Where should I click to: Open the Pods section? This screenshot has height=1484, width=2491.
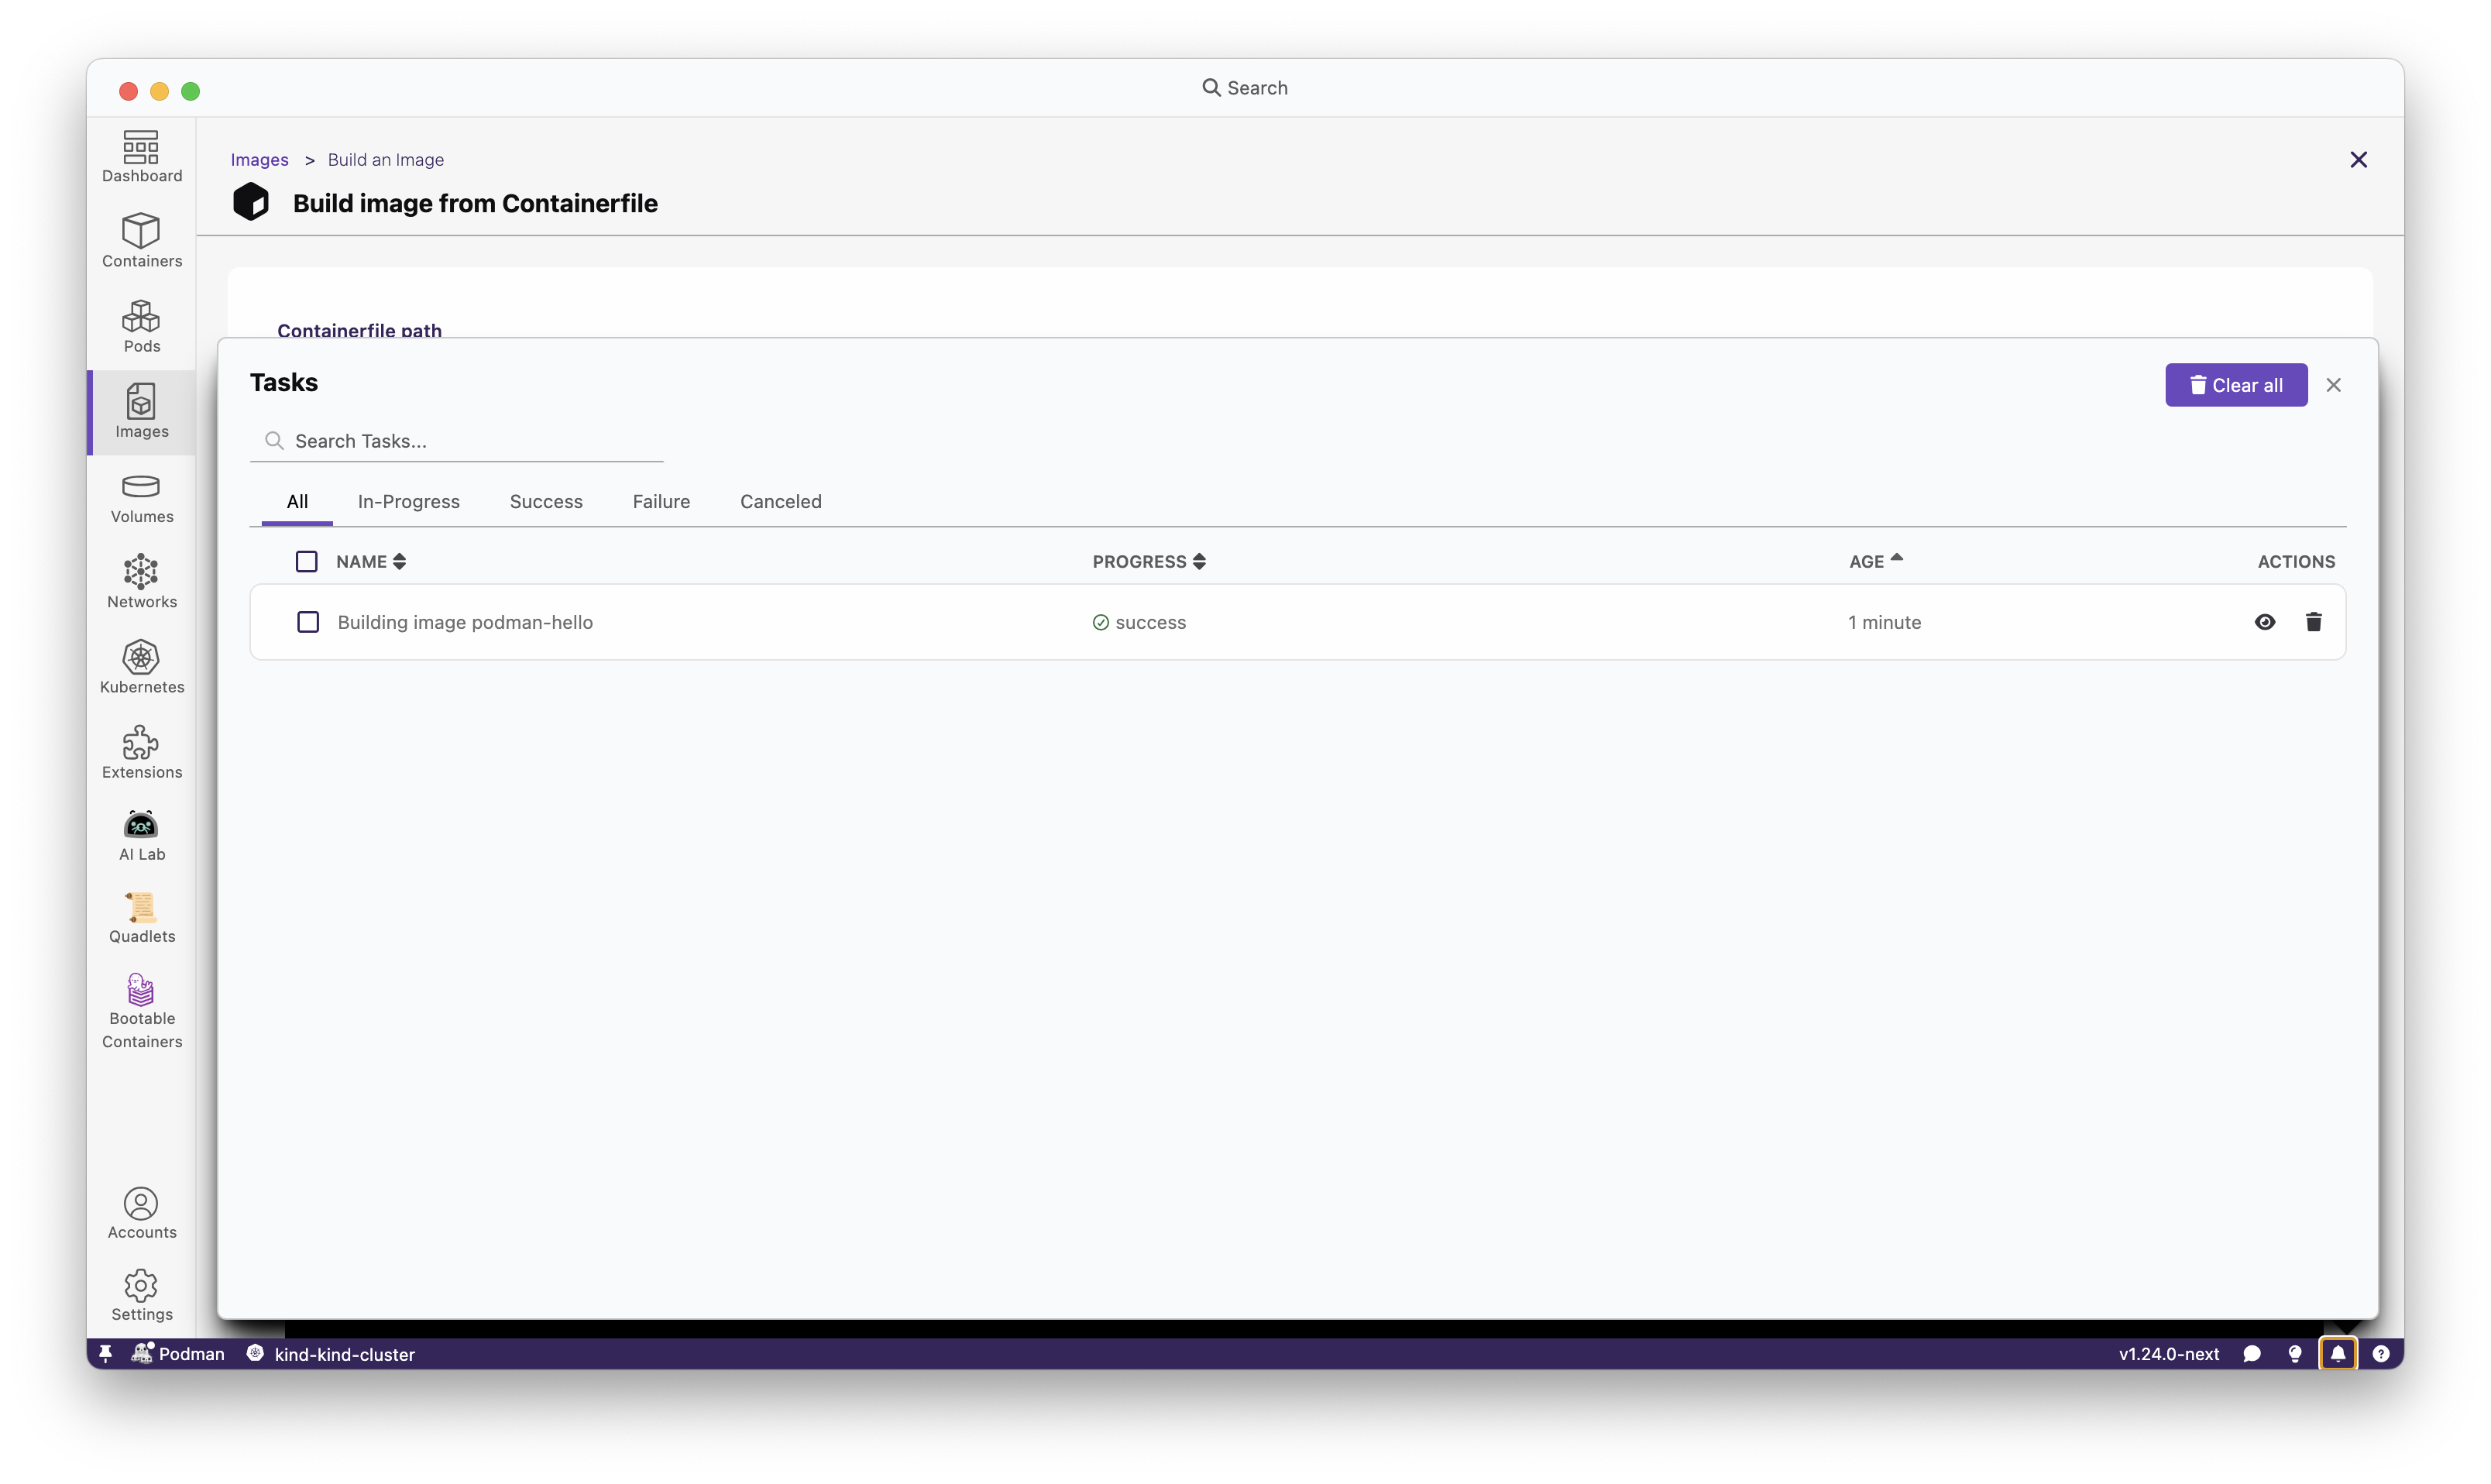(141, 326)
